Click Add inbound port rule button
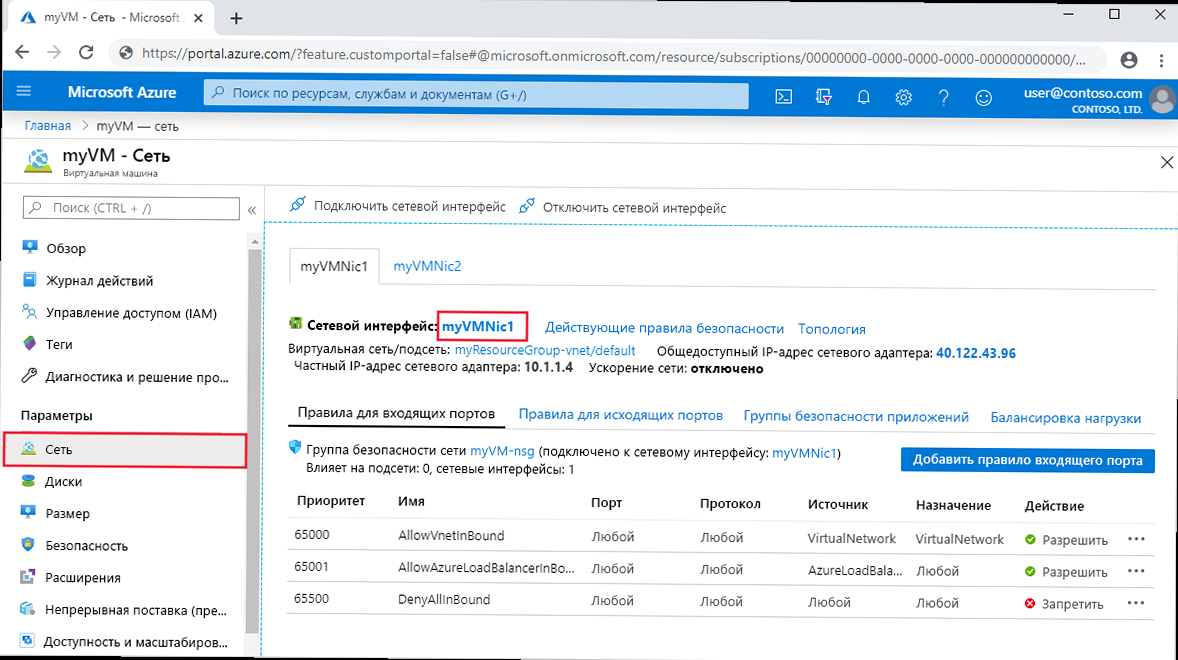This screenshot has width=1178, height=660. (x=1027, y=460)
